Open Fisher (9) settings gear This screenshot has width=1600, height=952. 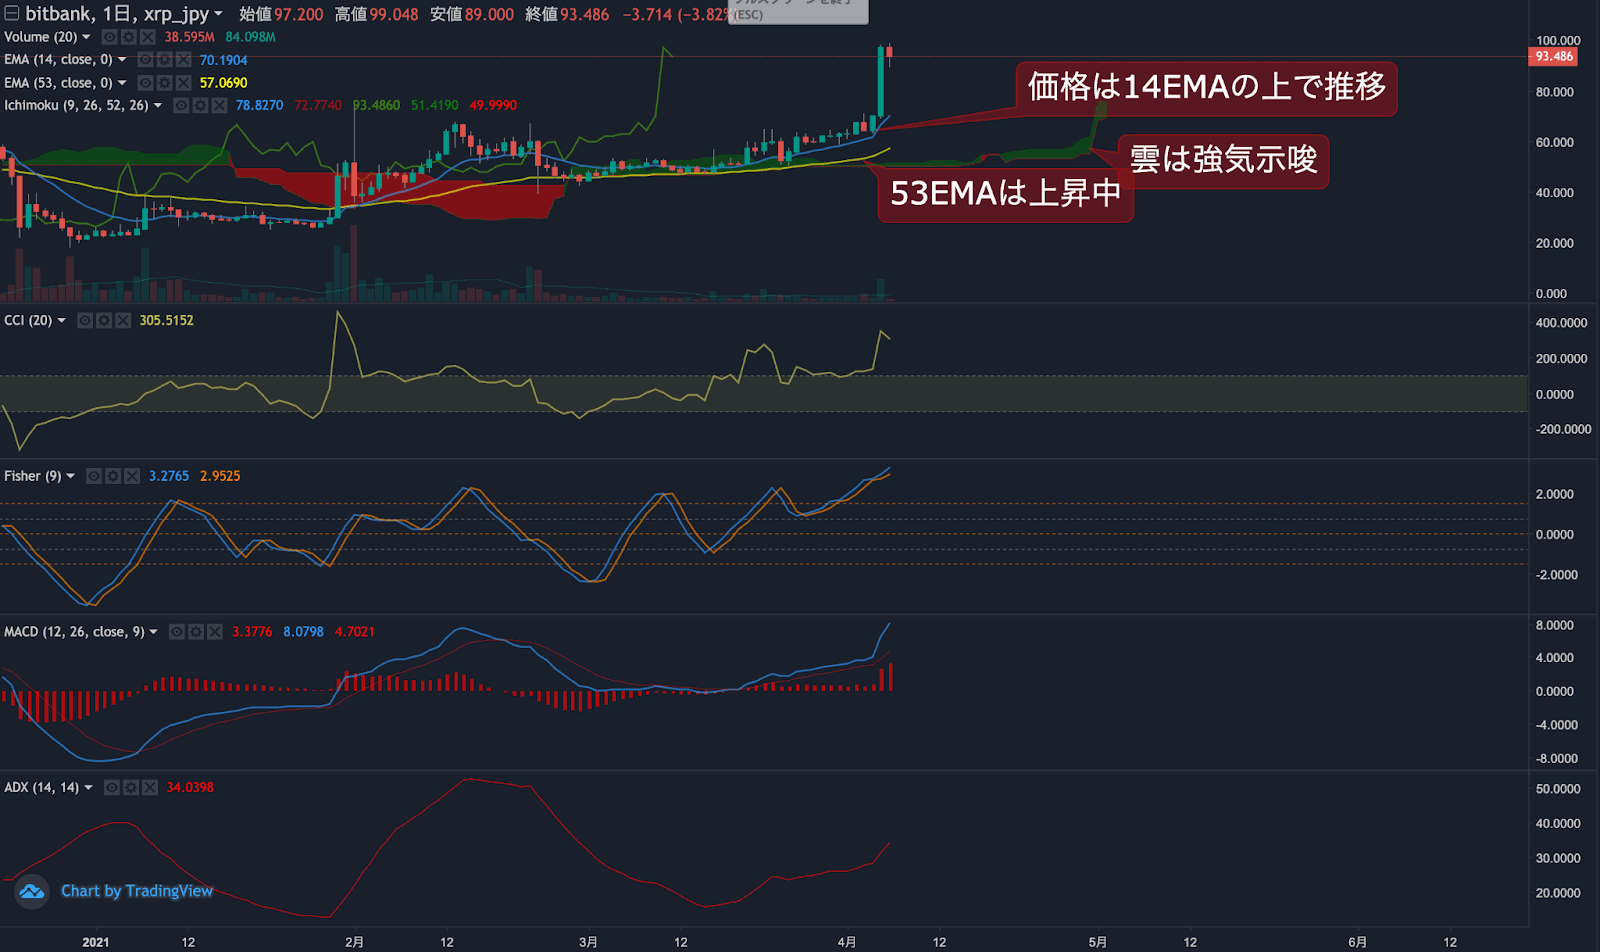click(x=113, y=476)
